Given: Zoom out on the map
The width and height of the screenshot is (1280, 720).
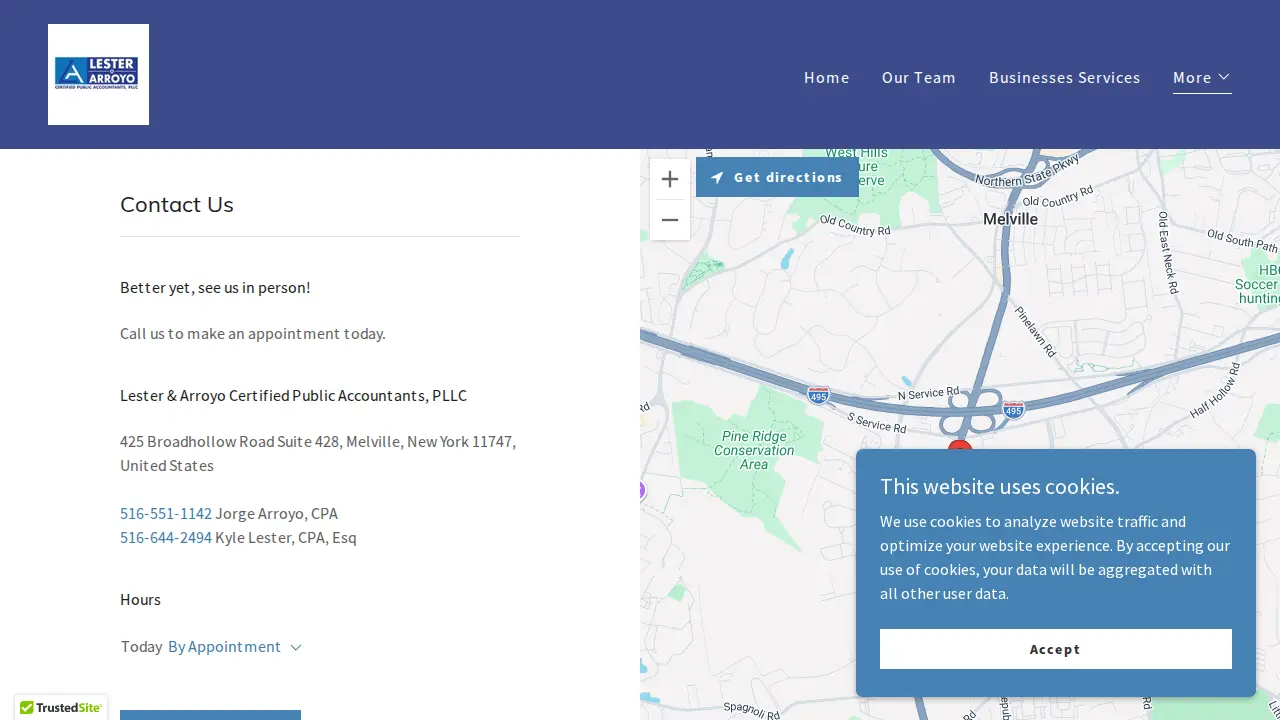Looking at the screenshot, I should [670, 220].
